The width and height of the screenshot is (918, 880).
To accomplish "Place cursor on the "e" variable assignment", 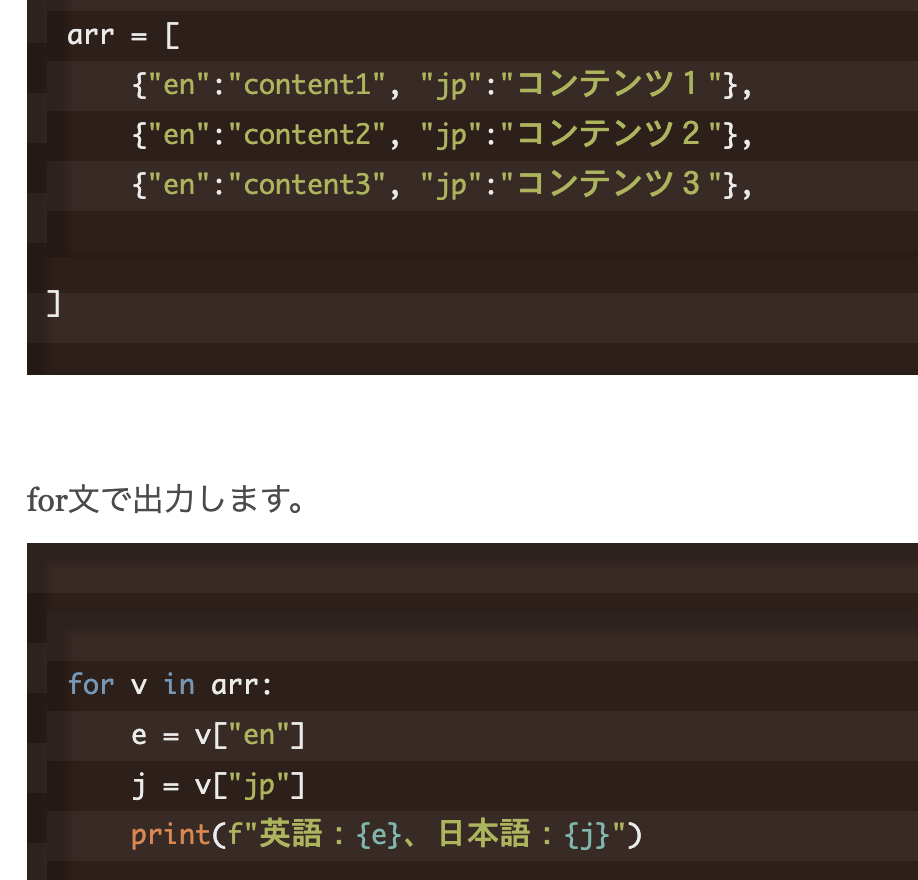I will [139, 736].
